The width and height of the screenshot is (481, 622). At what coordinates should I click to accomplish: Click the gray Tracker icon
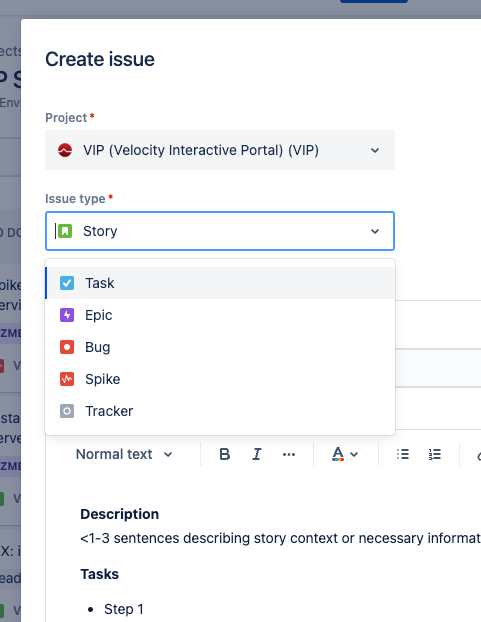(67, 411)
